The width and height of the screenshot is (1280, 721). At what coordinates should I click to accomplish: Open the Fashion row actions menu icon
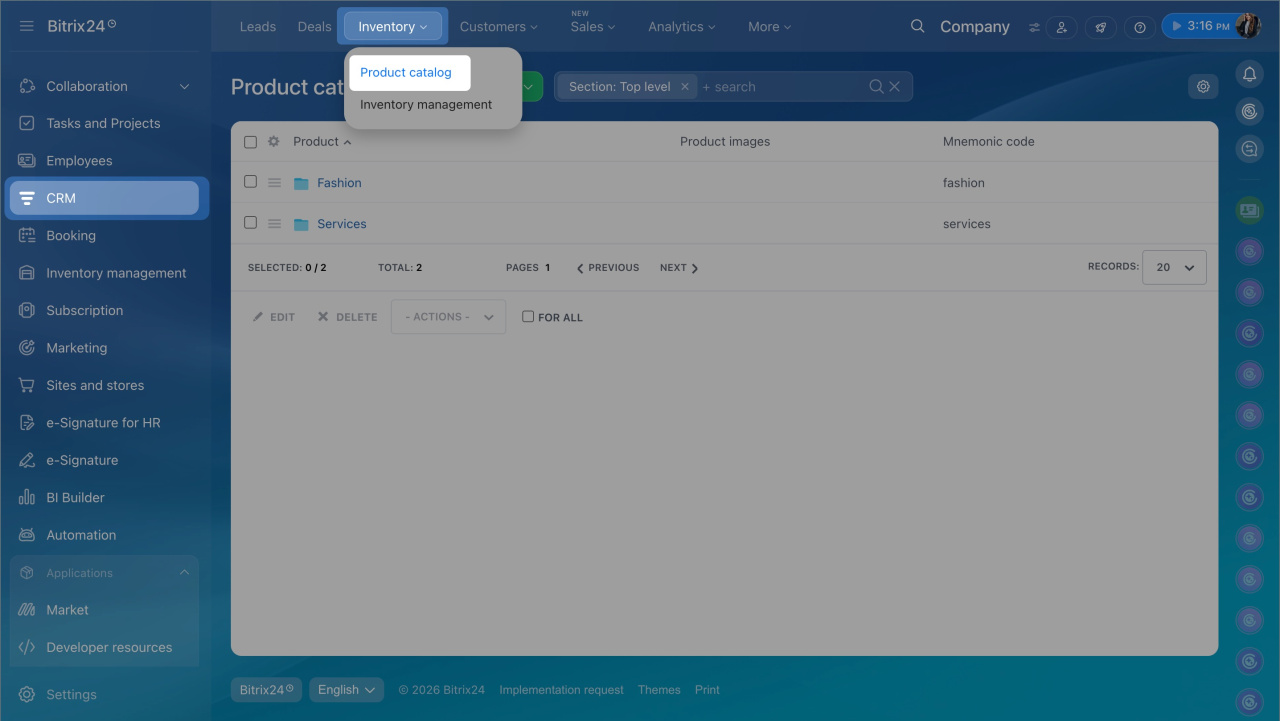tap(274, 183)
